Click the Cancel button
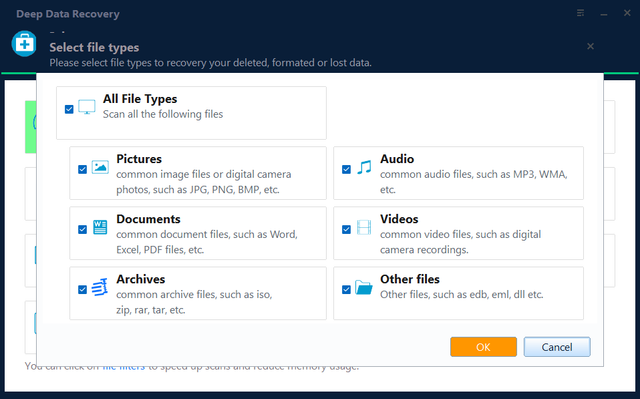 [557, 347]
